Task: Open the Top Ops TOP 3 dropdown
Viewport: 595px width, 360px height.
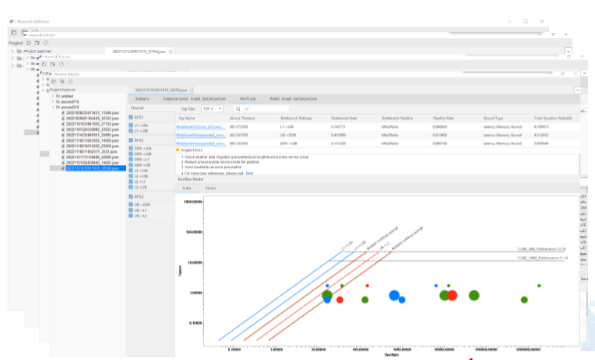Action: point(212,108)
